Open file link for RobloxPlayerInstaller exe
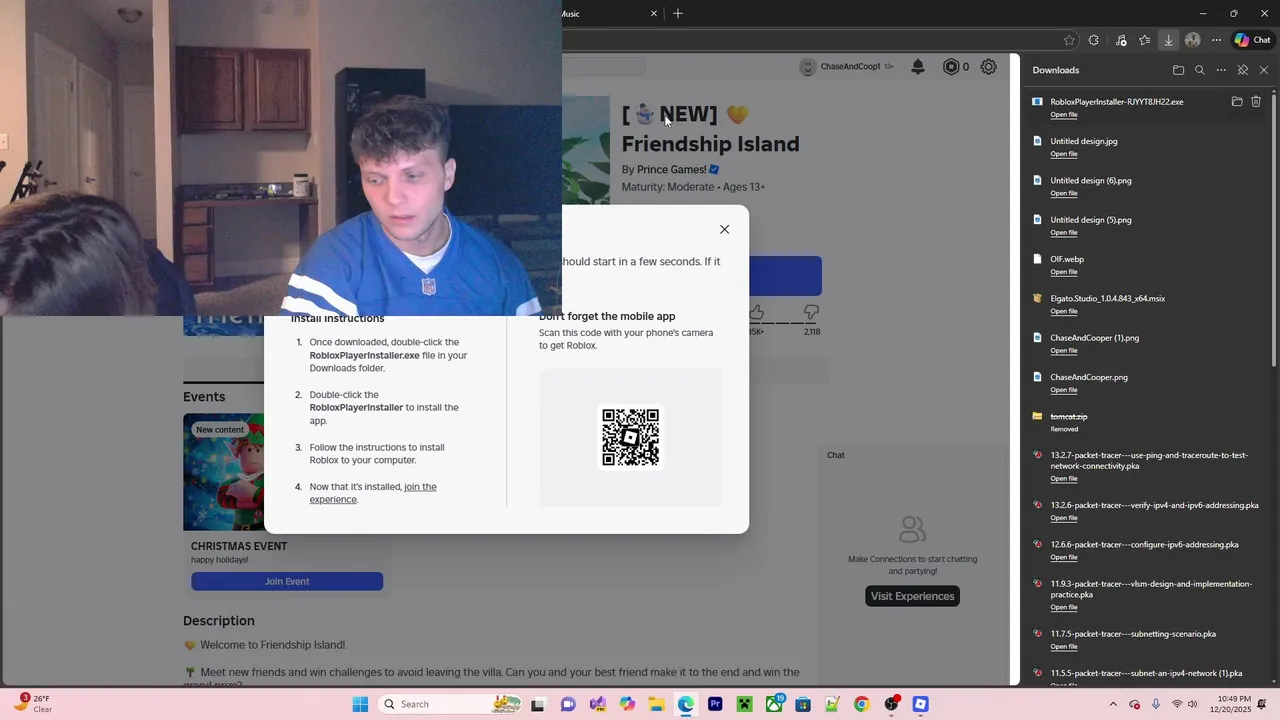The width and height of the screenshot is (1280, 720). click(x=1063, y=115)
